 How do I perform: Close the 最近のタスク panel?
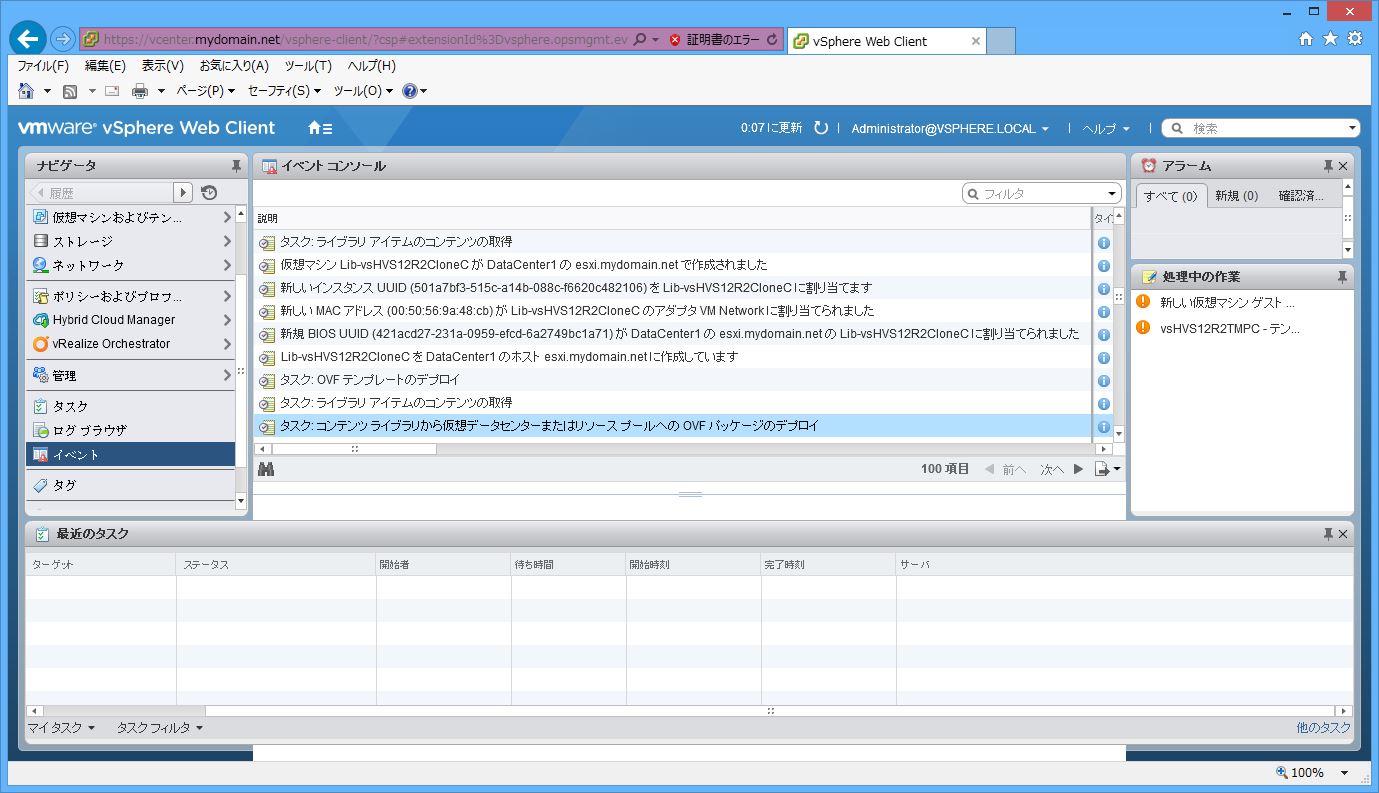click(1343, 534)
